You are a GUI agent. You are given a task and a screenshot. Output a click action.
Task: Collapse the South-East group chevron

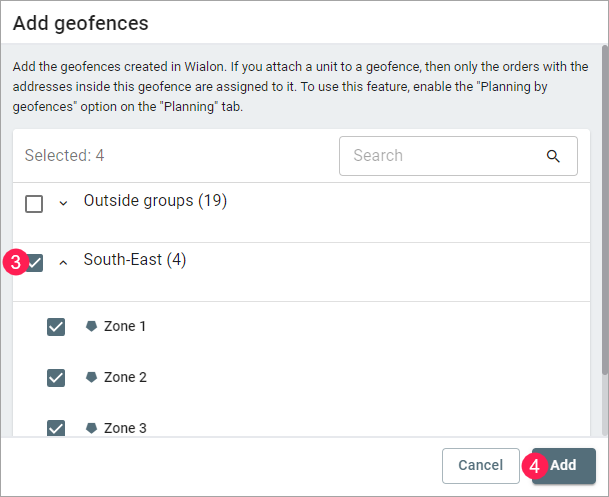click(63, 263)
